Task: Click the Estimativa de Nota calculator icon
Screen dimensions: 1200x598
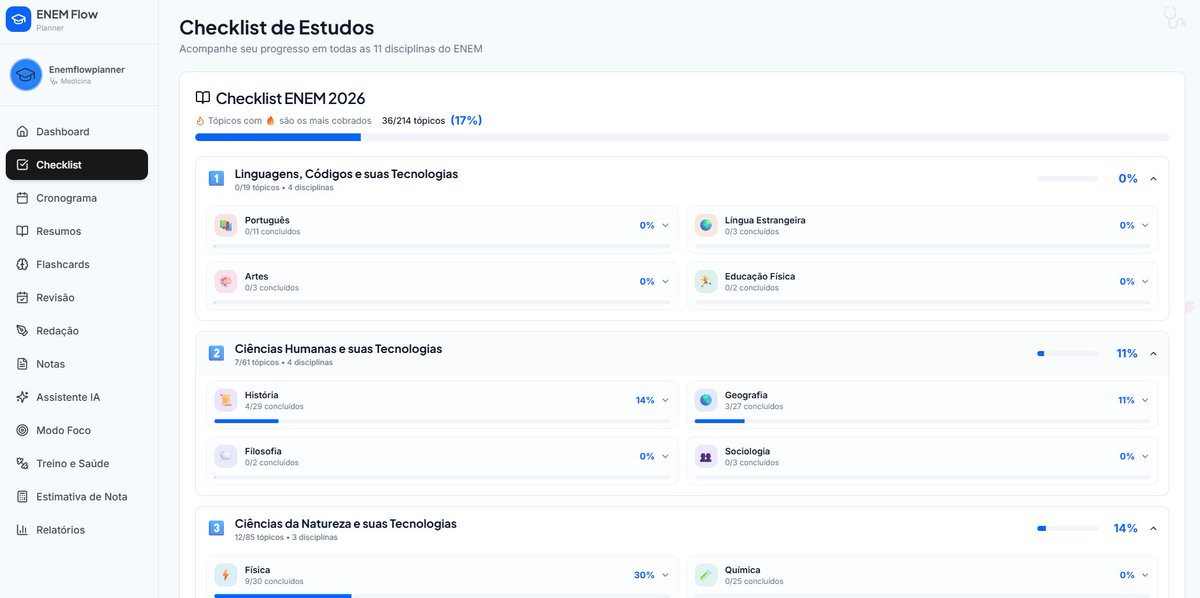Action: (x=23, y=496)
